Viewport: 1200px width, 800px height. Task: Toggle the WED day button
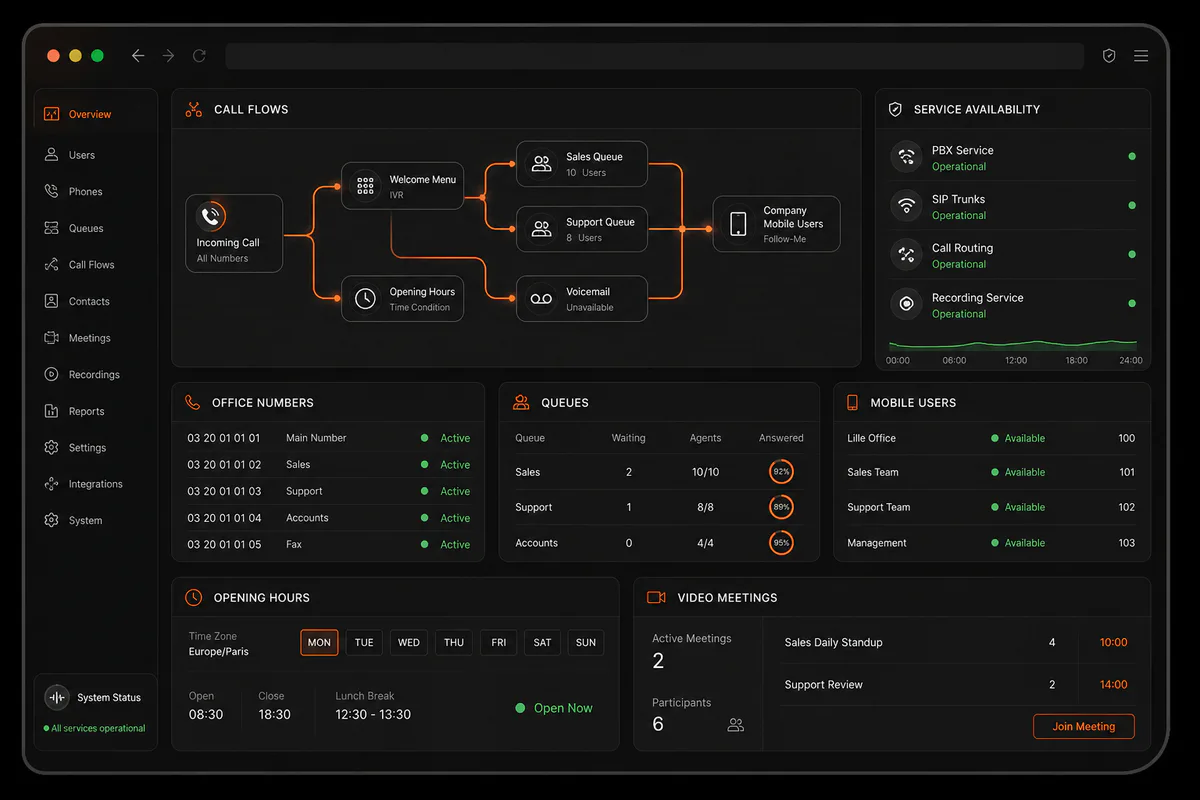pos(409,642)
